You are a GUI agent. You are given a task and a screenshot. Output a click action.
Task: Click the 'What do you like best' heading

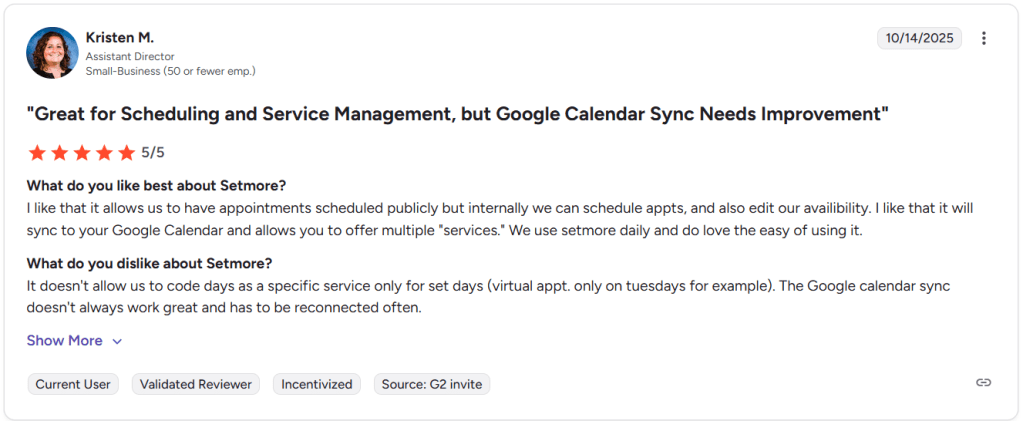(156, 186)
